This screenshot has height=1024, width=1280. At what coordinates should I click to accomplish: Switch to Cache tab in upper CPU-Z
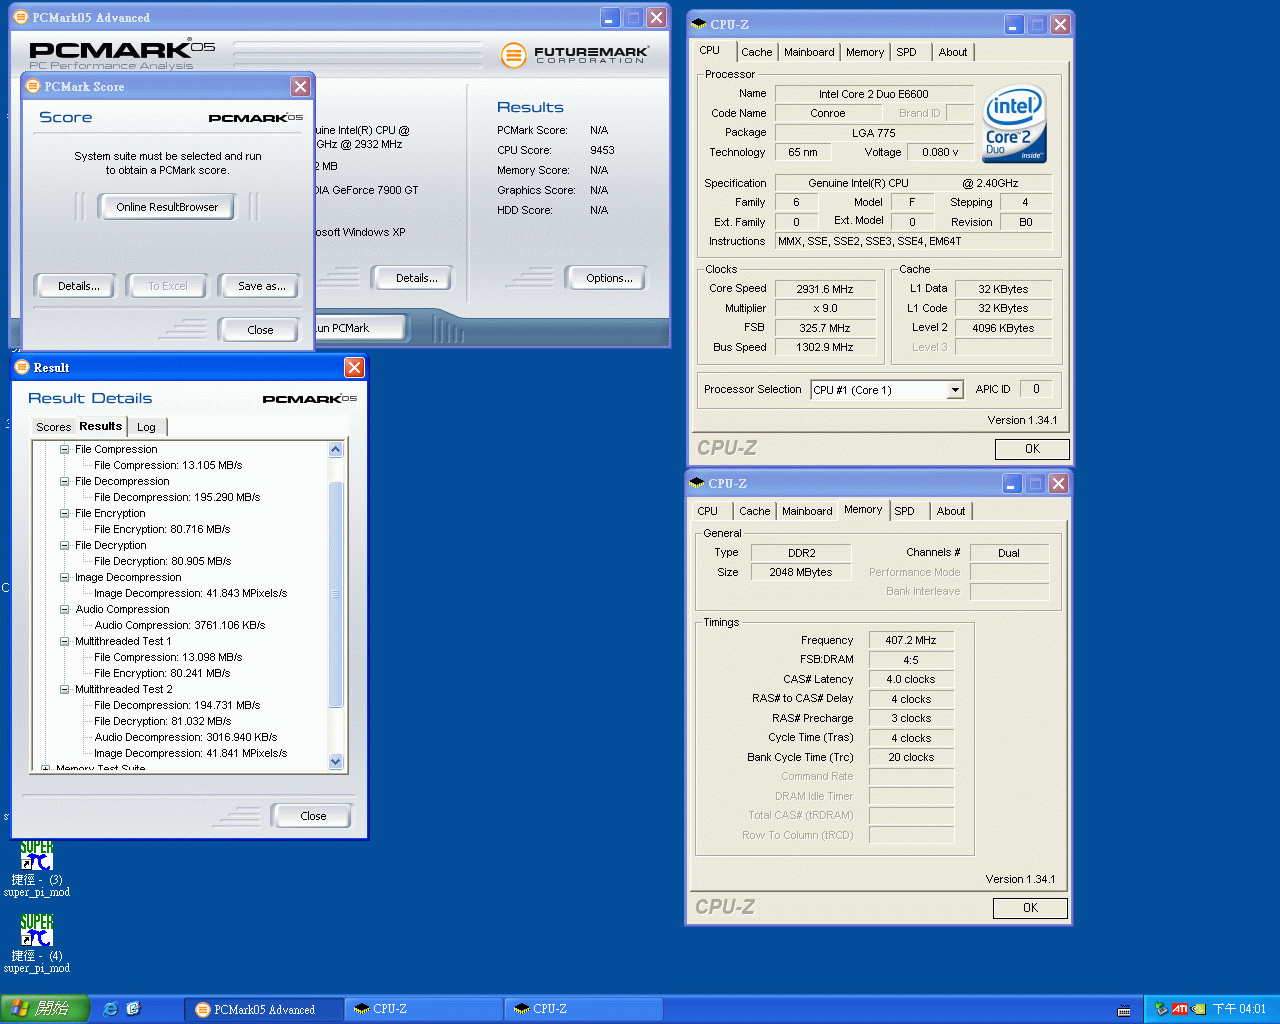tap(756, 52)
